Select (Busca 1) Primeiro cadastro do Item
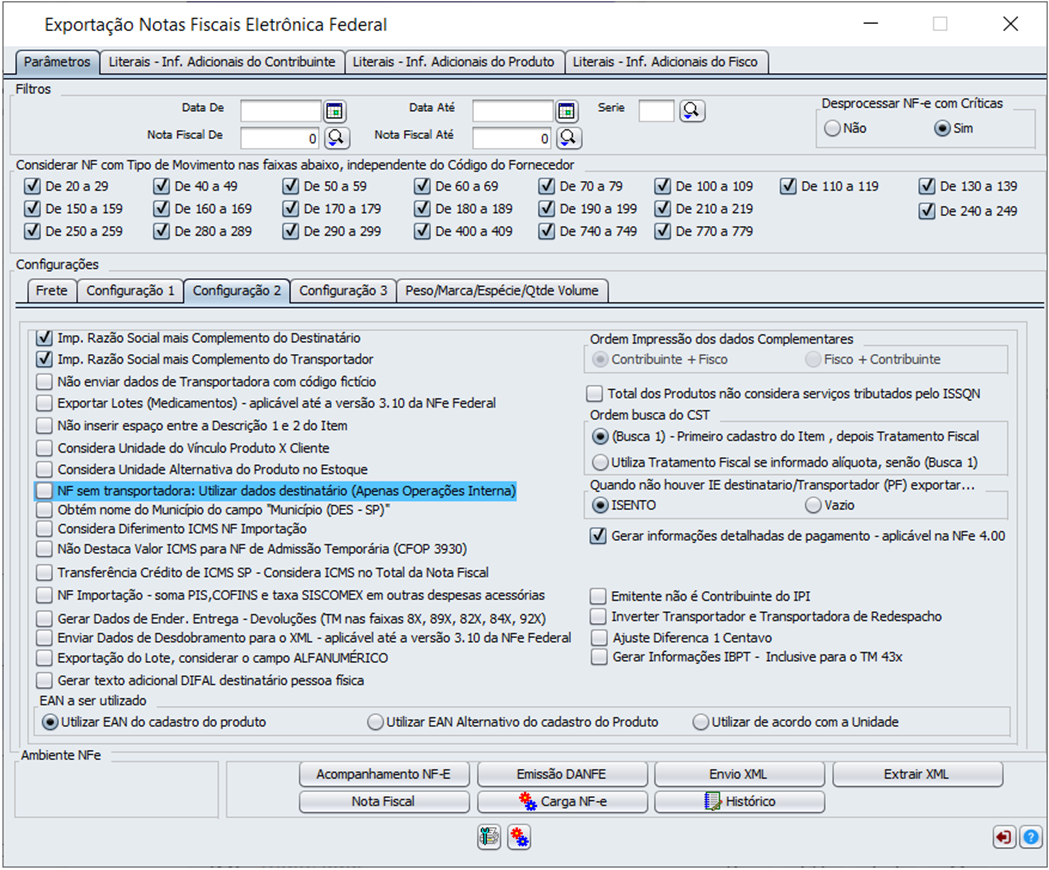1049x870 pixels. (601, 436)
